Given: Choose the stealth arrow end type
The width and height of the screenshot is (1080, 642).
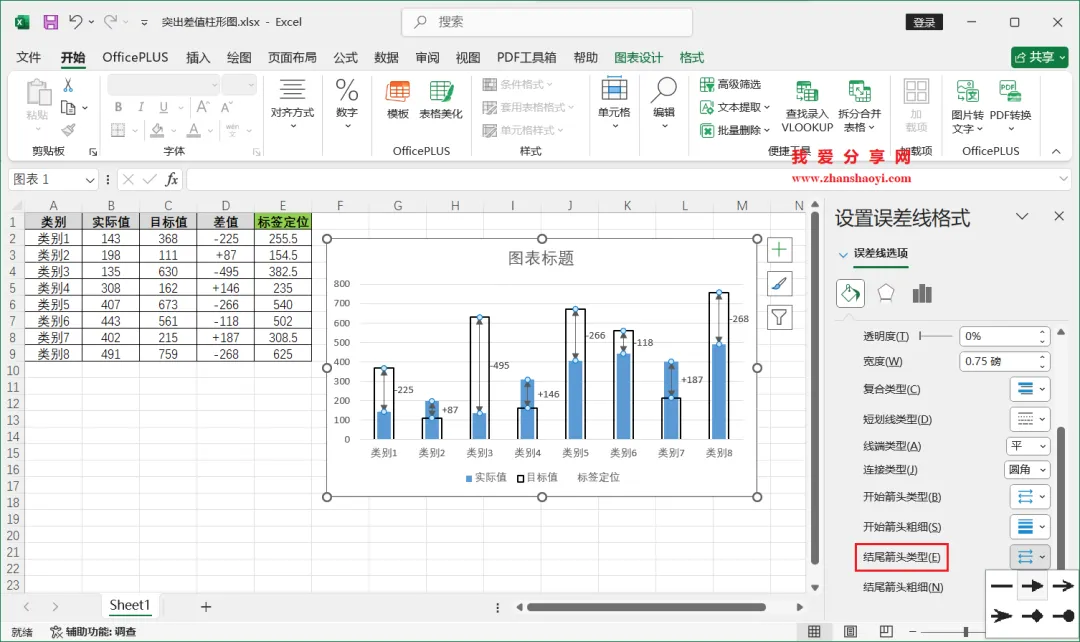Looking at the screenshot, I should tap(1001, 616).
